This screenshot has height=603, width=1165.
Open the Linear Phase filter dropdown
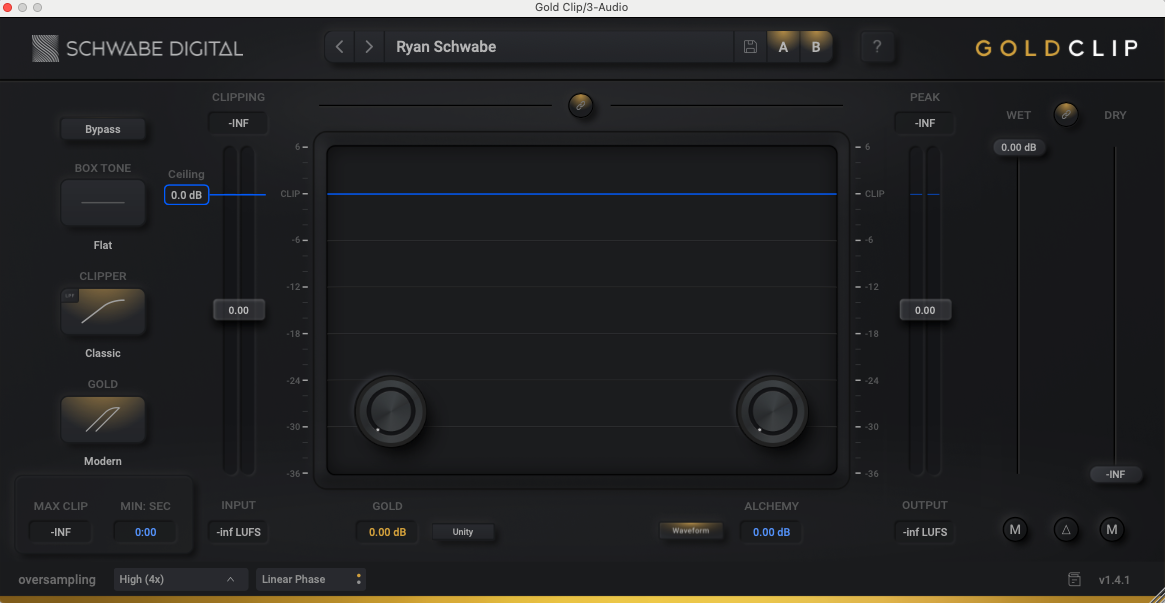pos(310,579)
